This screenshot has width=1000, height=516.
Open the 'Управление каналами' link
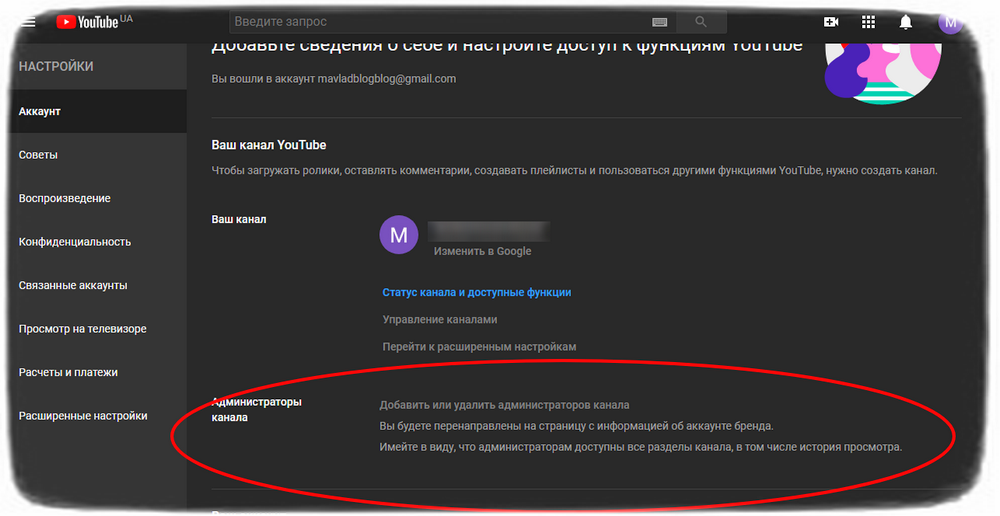pos(439,320)
